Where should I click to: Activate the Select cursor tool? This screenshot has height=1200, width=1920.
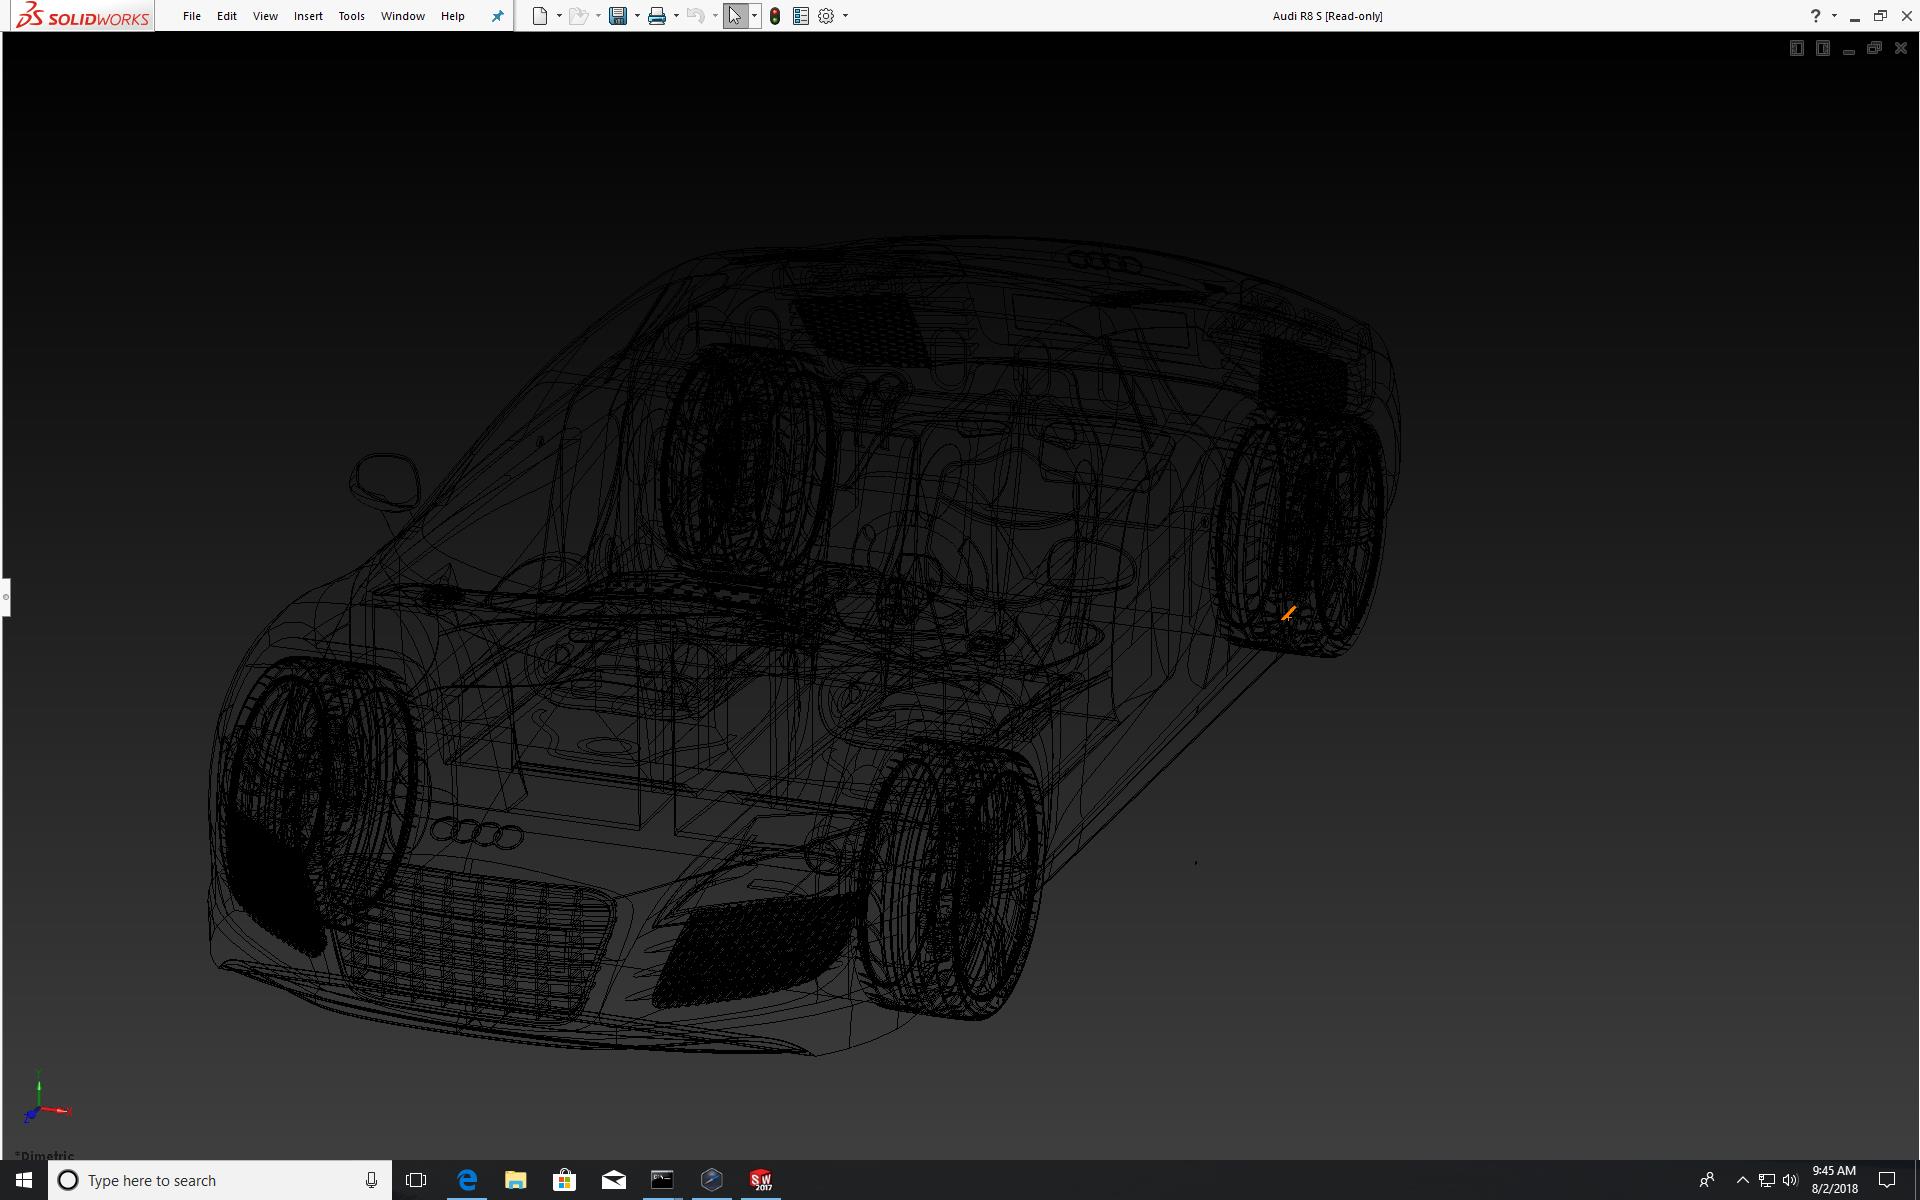[735, 16]
